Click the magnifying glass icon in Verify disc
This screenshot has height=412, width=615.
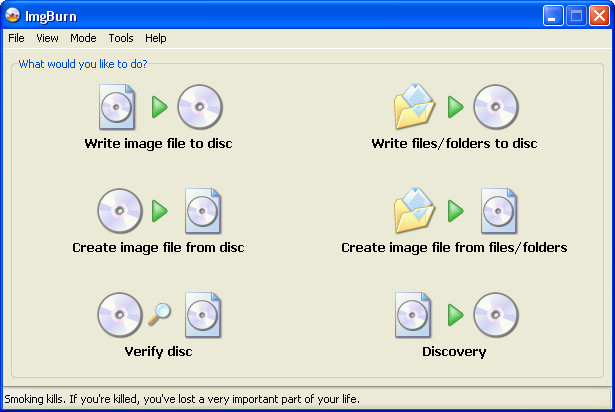(x=159, y=314)
